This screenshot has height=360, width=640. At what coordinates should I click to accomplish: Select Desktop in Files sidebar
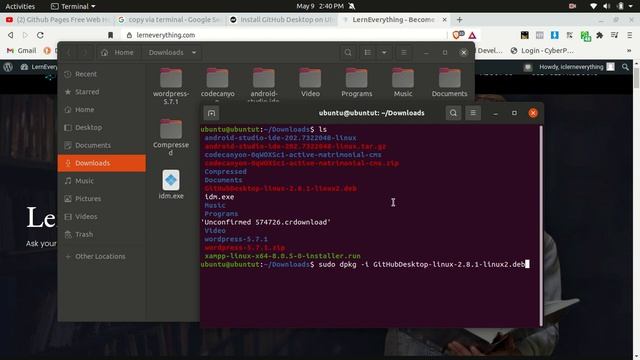[102, 127]
